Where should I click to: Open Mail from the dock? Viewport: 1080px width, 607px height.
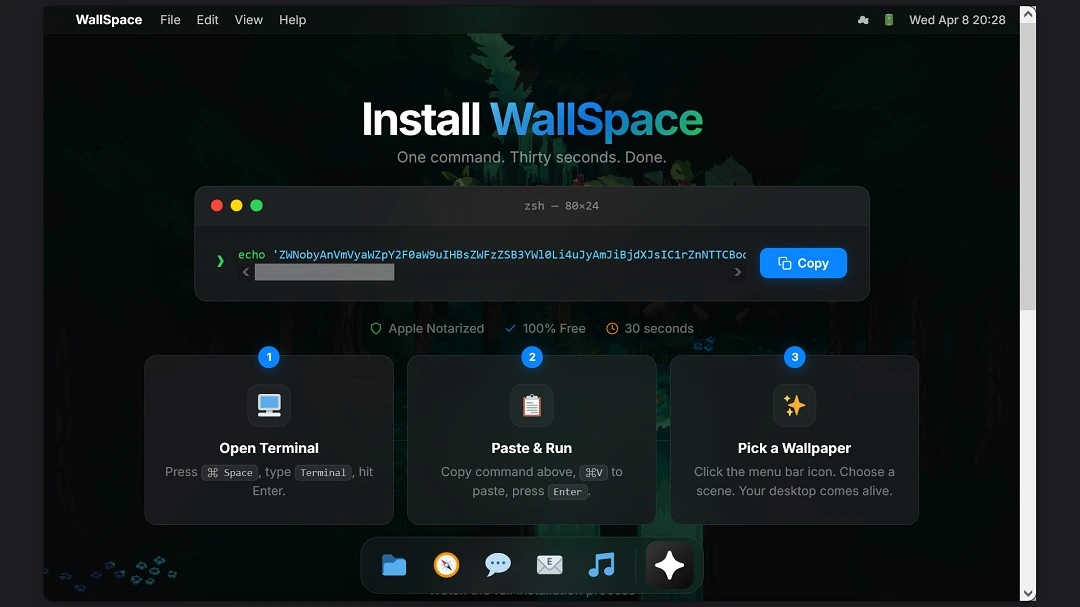pyautogui.click(x=549, y=564)
